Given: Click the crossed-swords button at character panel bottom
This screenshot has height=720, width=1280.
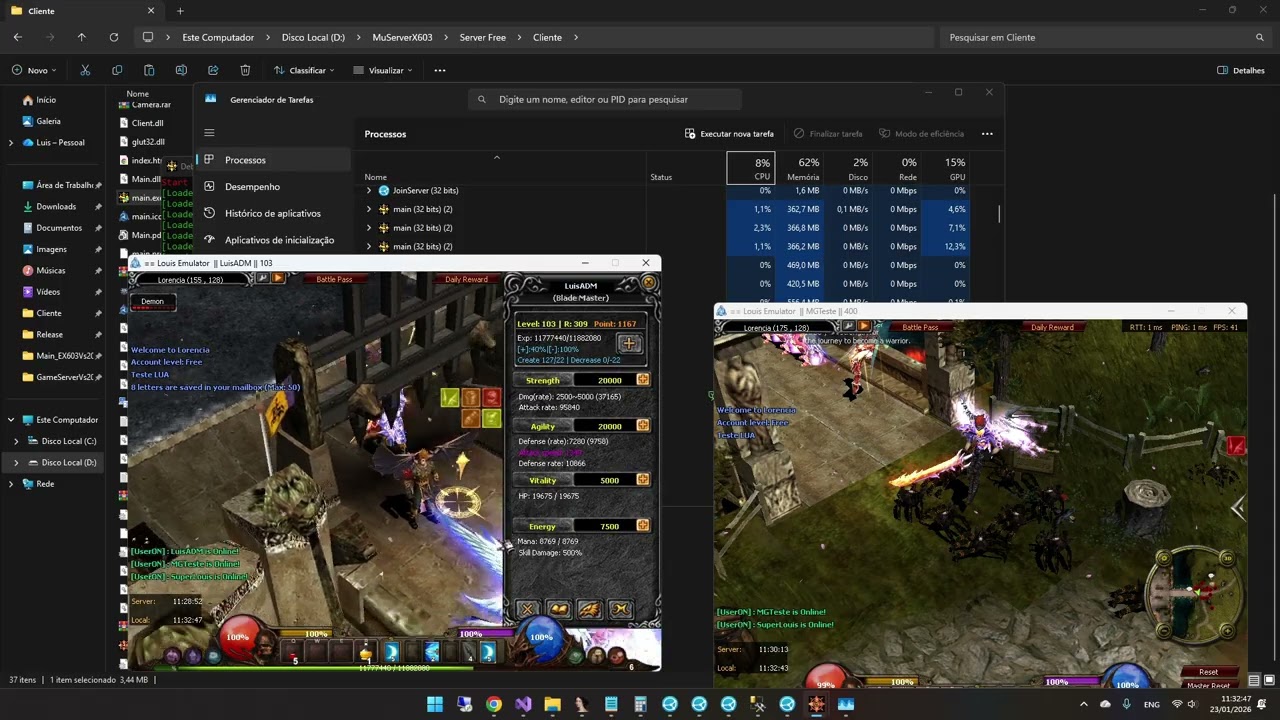Looking at the screenshot, I should (x=528, y=609).
